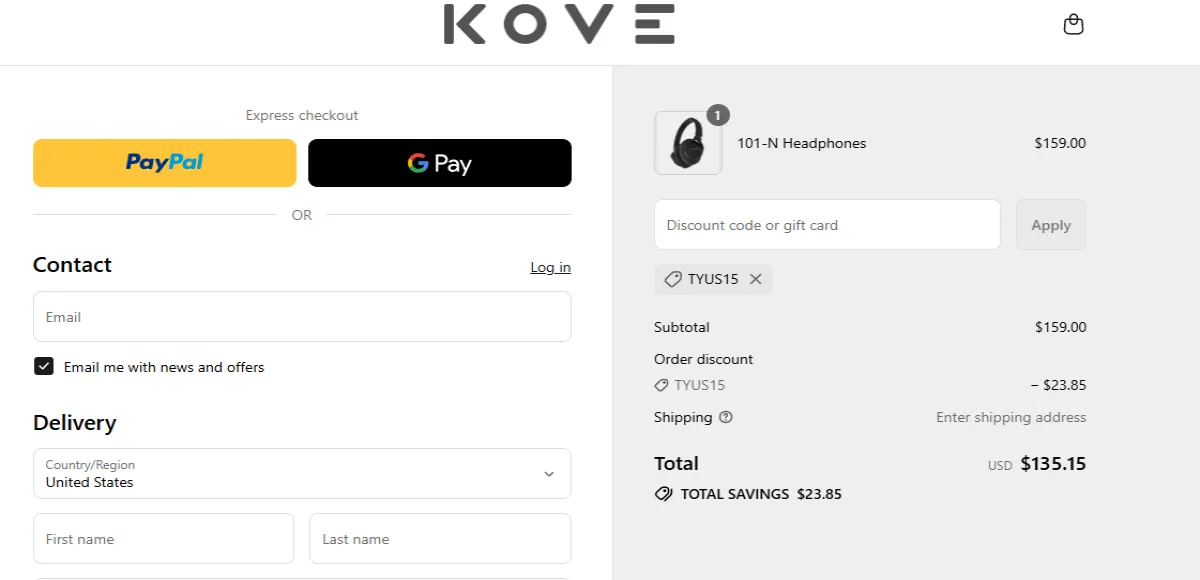Click the item quantity badge
The height and width of the screenshot is (580, 1200).
coord(718,114)
